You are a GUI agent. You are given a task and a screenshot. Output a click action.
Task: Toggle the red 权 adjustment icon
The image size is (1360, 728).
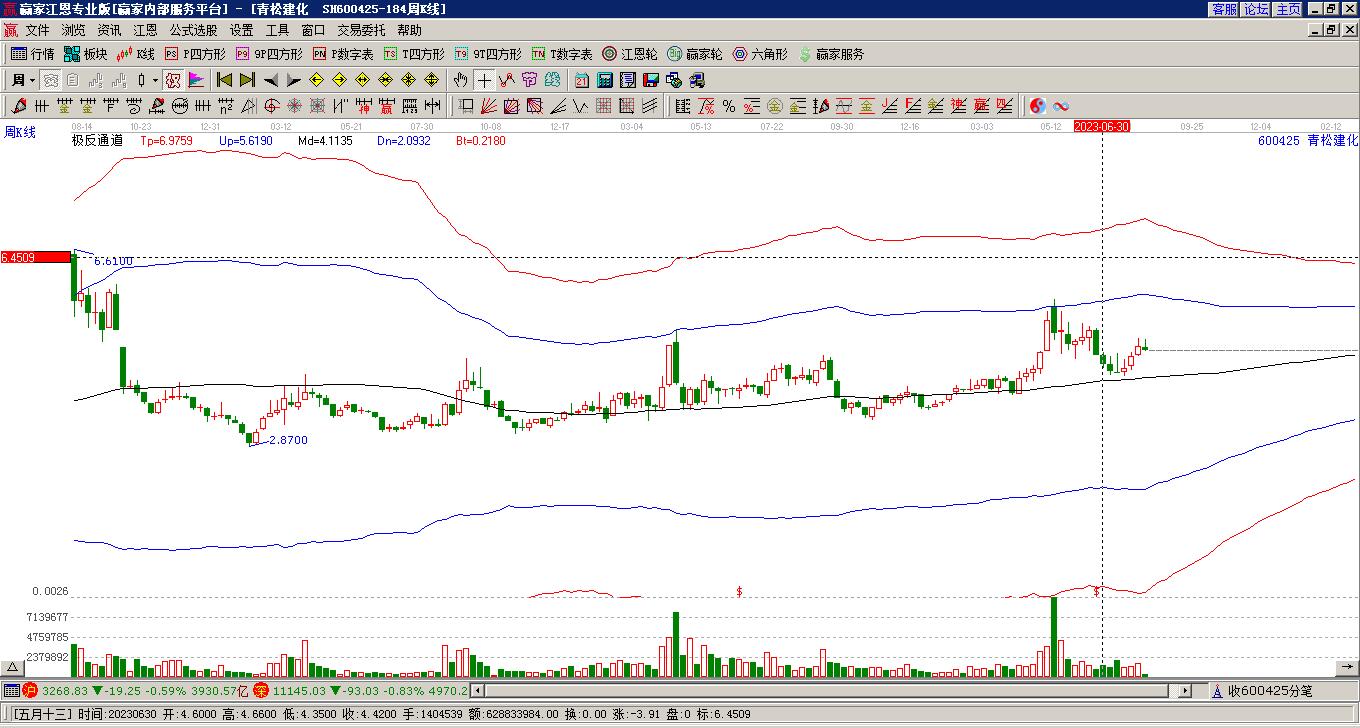pos(173,80)
